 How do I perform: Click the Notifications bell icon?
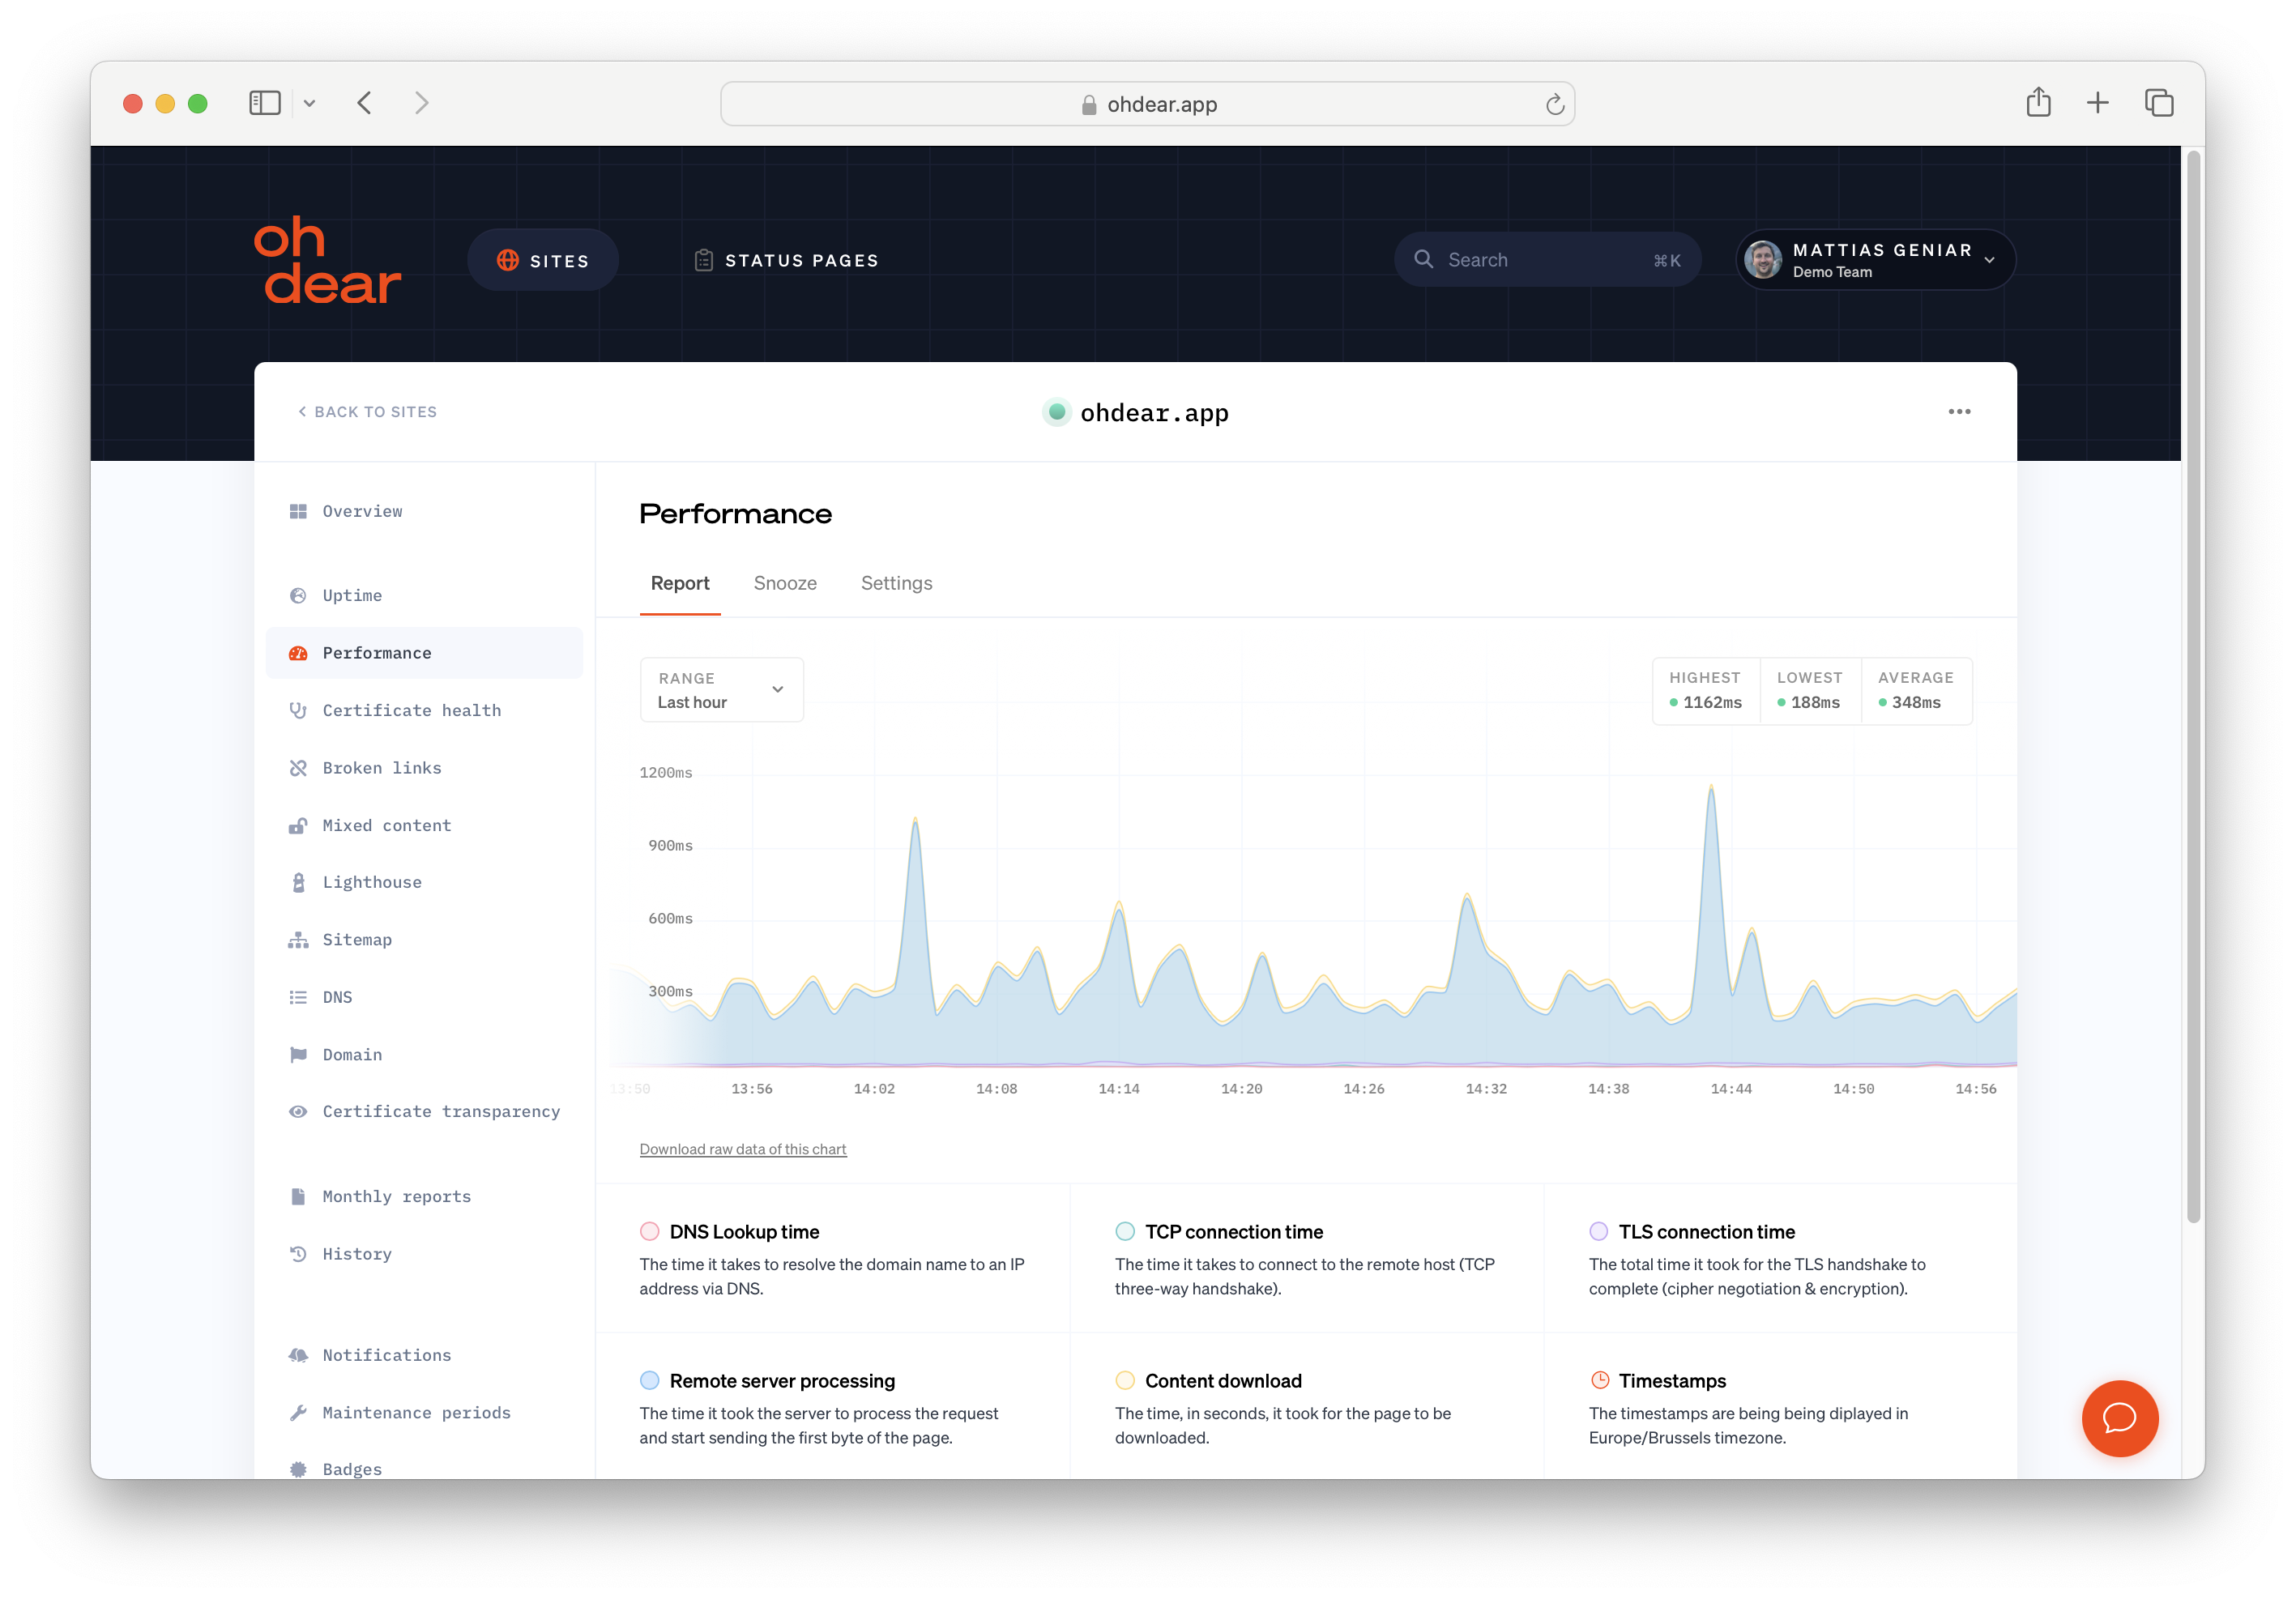pos(298,1354)
